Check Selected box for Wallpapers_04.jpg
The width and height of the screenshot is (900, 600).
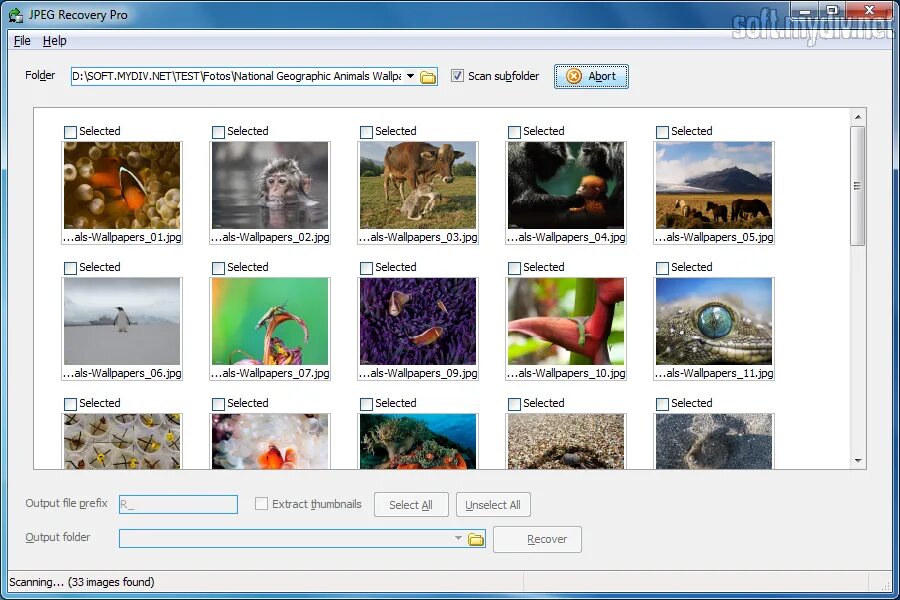(x=514, y=132)
